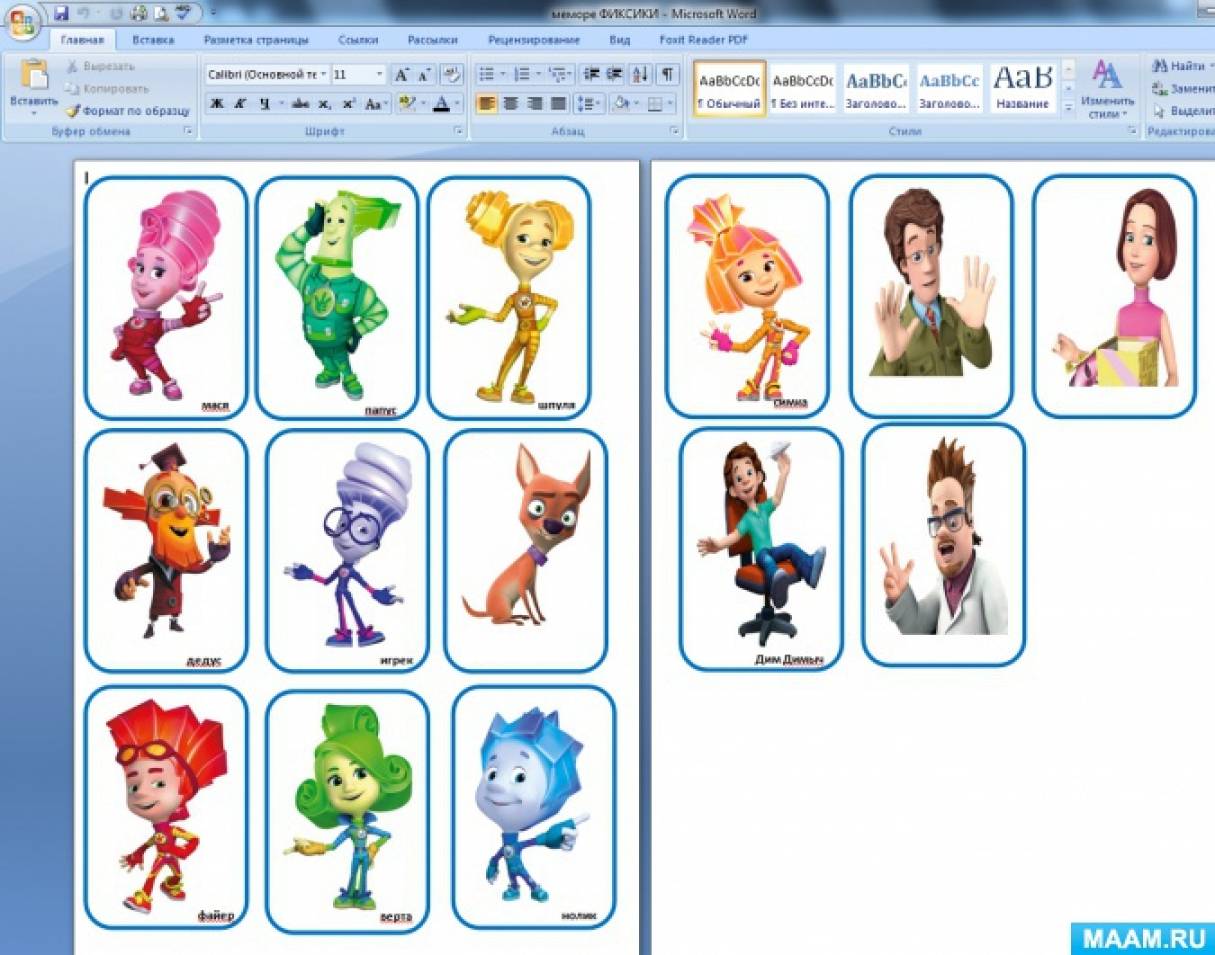Click the Копировать button
This screenshot has height=955, width=1215.
[108, 88]
